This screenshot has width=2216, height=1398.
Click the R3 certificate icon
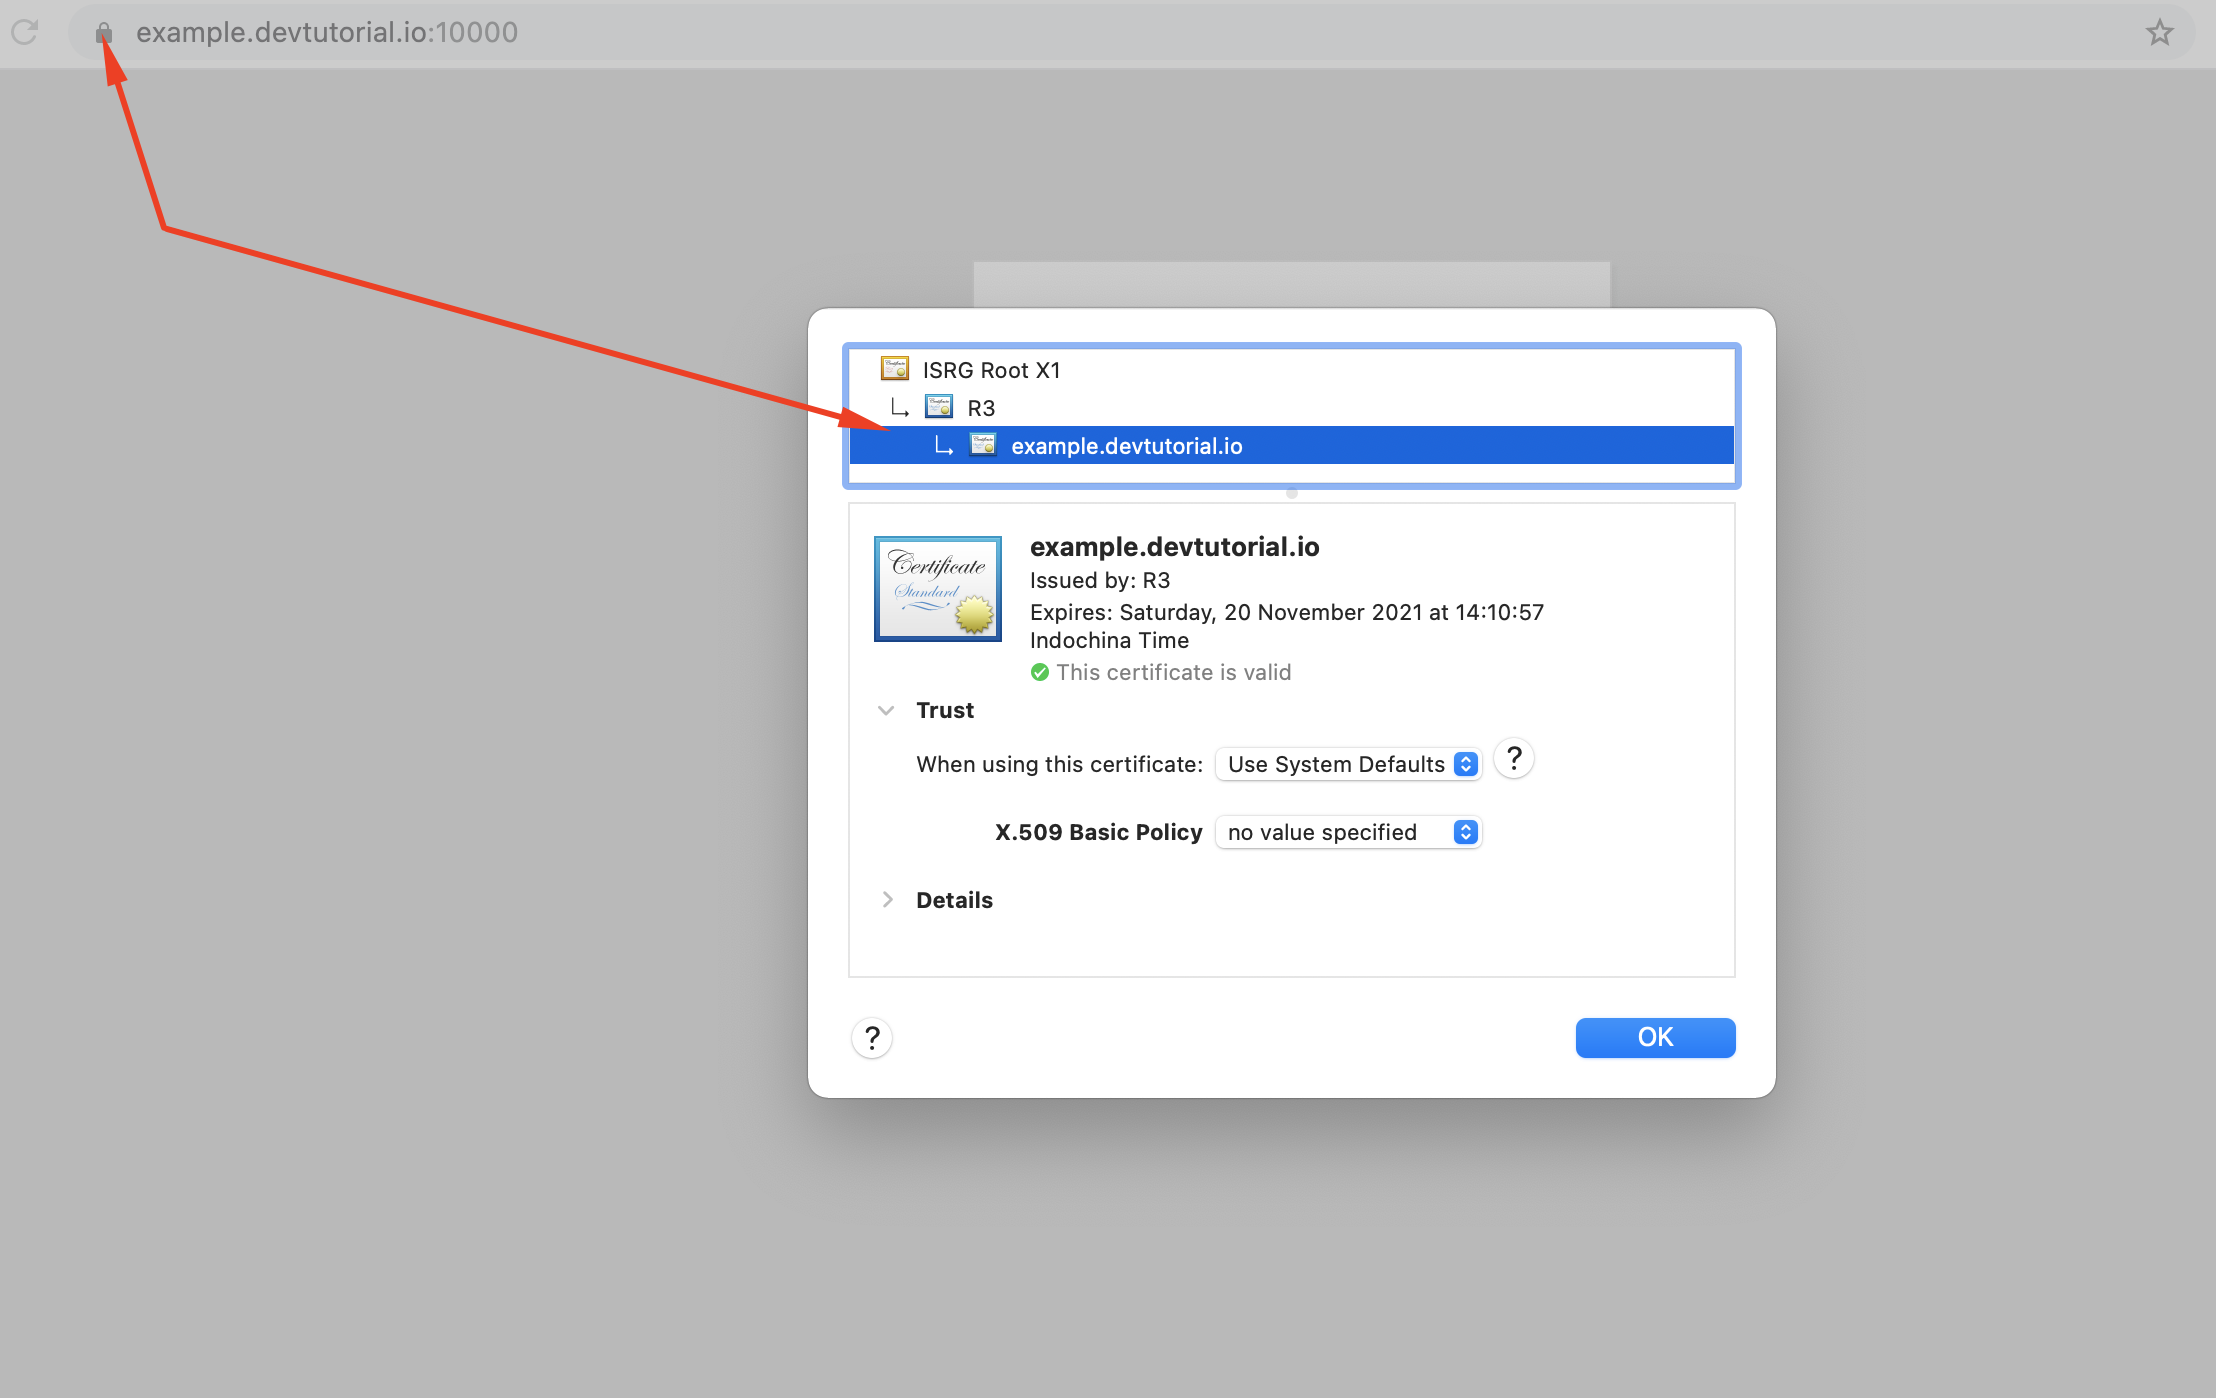point(938,407)
